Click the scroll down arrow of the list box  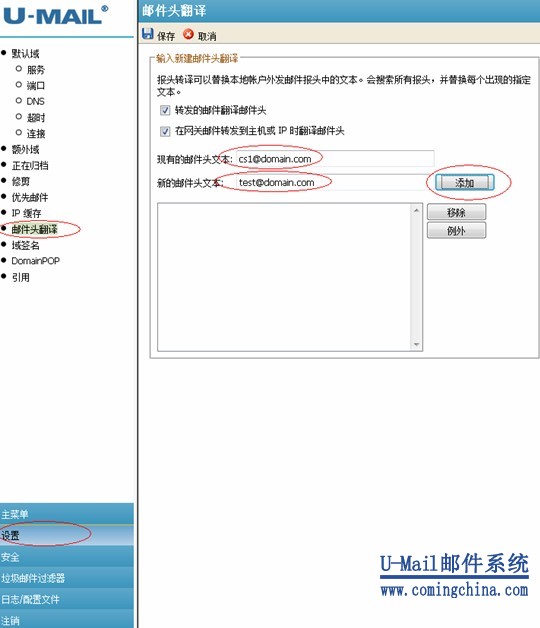click(x=417, y=344)
